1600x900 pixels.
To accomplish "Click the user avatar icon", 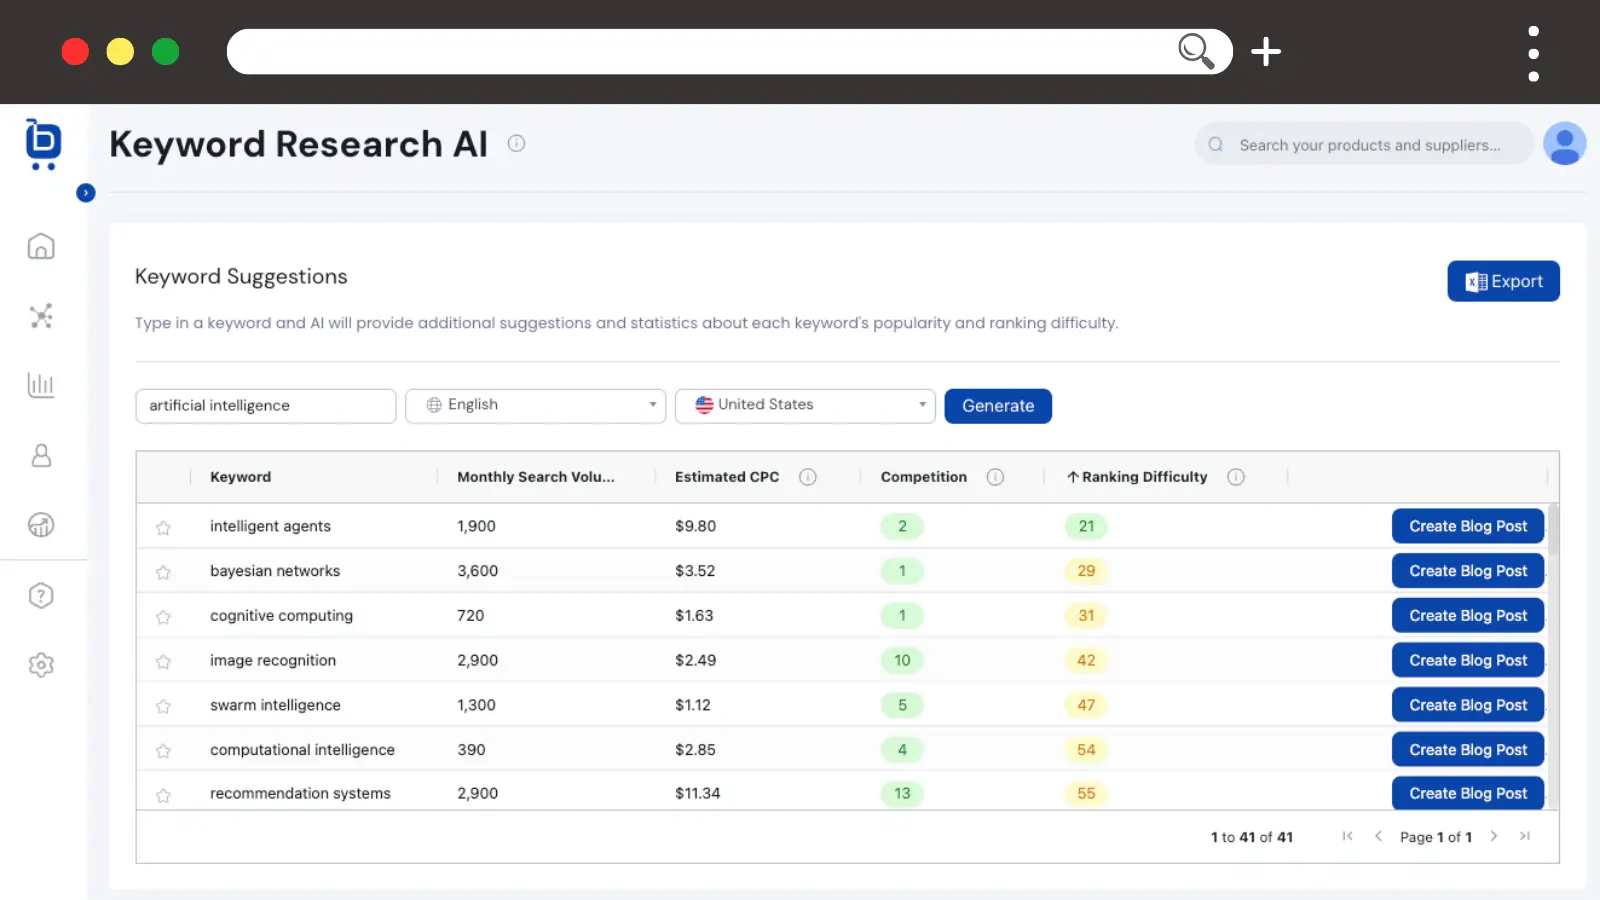I will coord(1564,144).
